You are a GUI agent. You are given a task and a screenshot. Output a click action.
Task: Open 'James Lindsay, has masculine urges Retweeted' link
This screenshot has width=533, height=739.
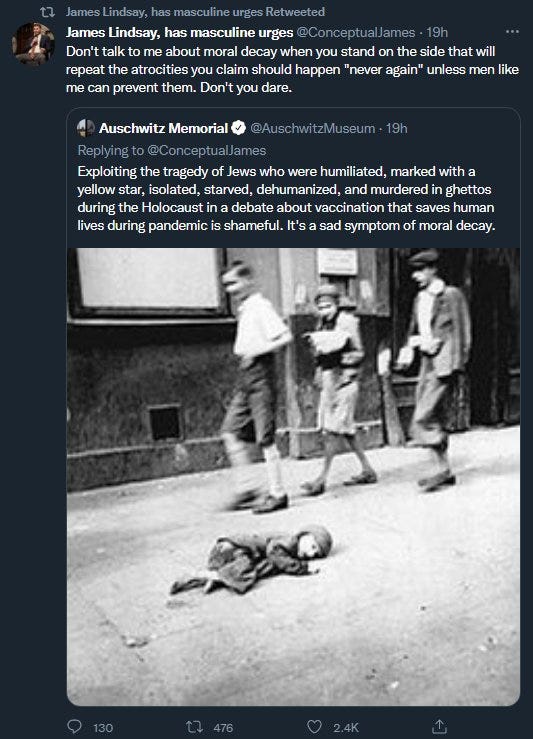tap(195, 12)
